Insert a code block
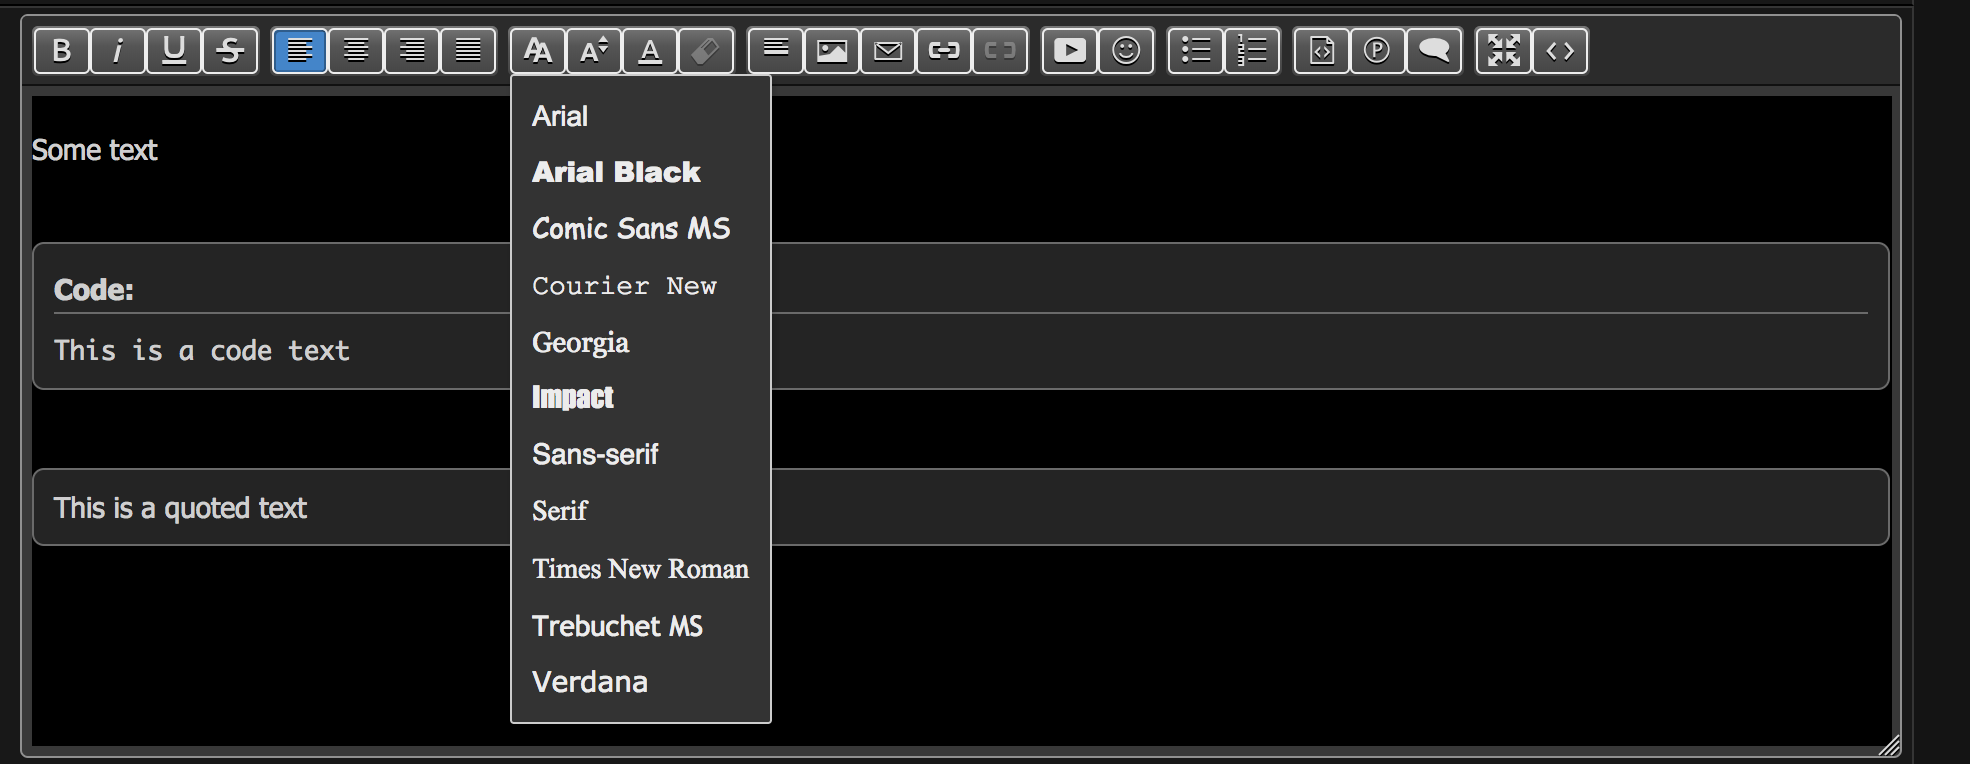Viewport: 1970px width, 764px height. click(1321, 50)
